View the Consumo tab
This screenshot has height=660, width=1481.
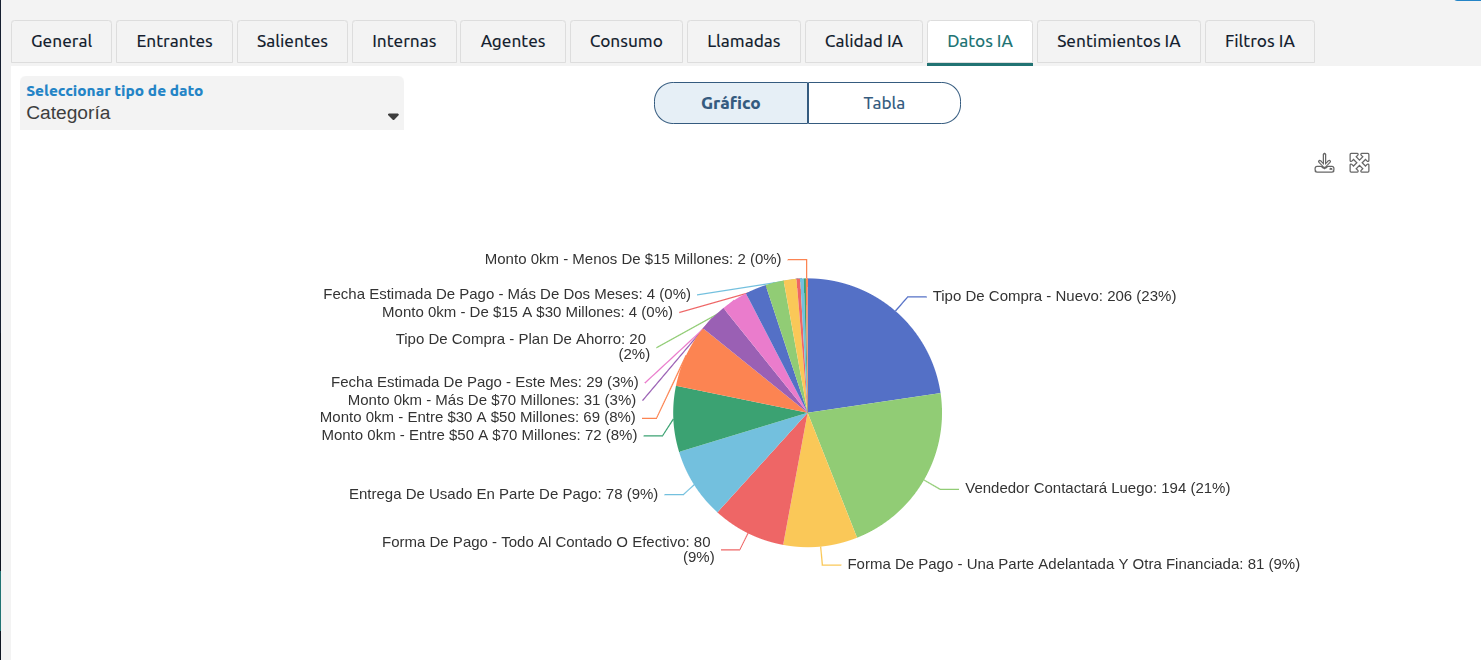pos(626,41)
